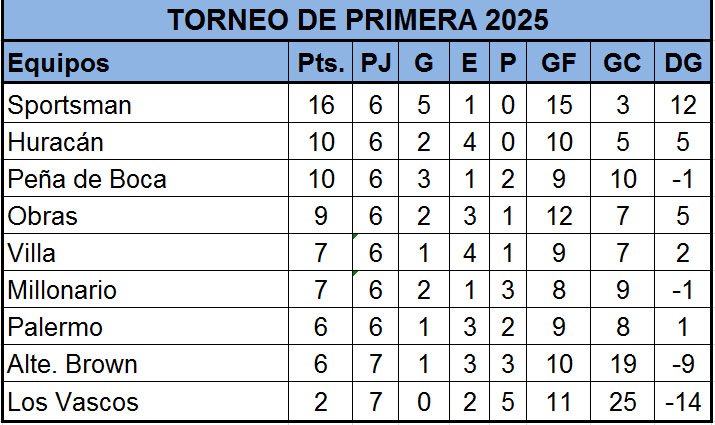
Task: Select the TORNEO DE PRIMERA 2025 title cell
Action: [358, 20]
